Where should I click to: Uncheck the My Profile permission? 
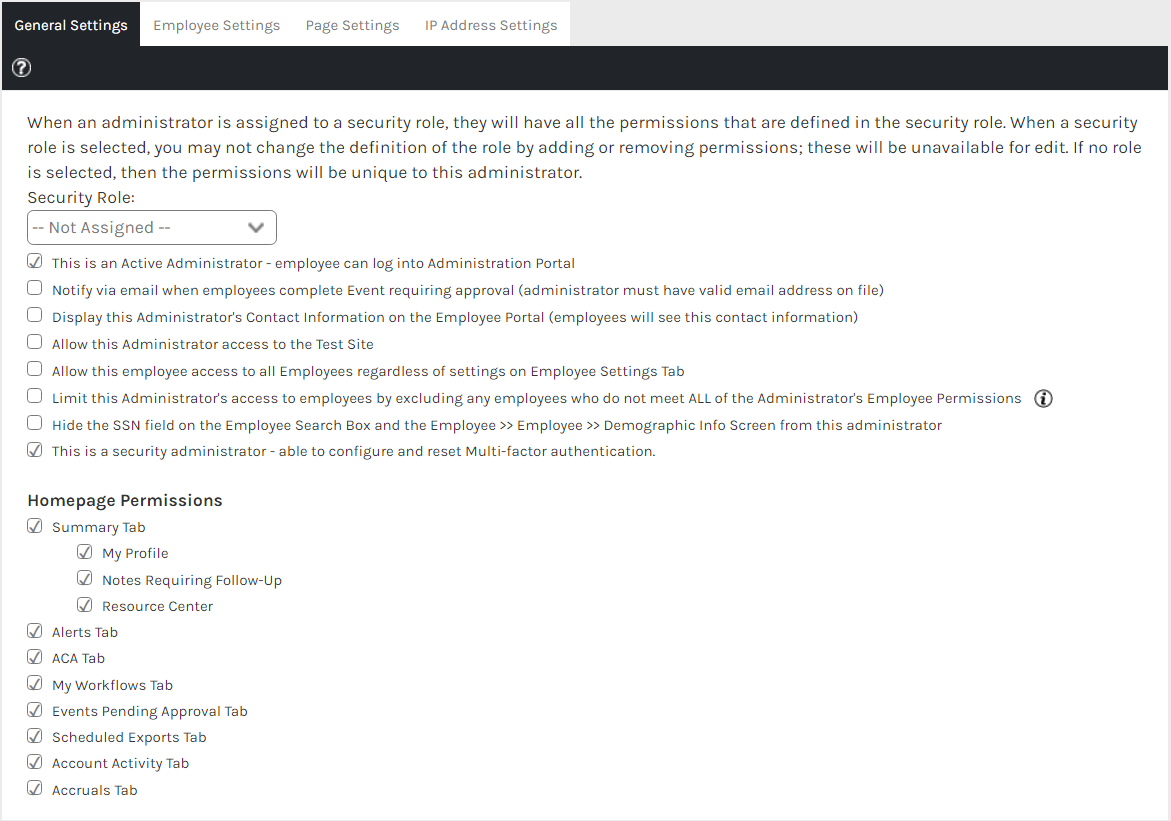[x=85, y=552]
